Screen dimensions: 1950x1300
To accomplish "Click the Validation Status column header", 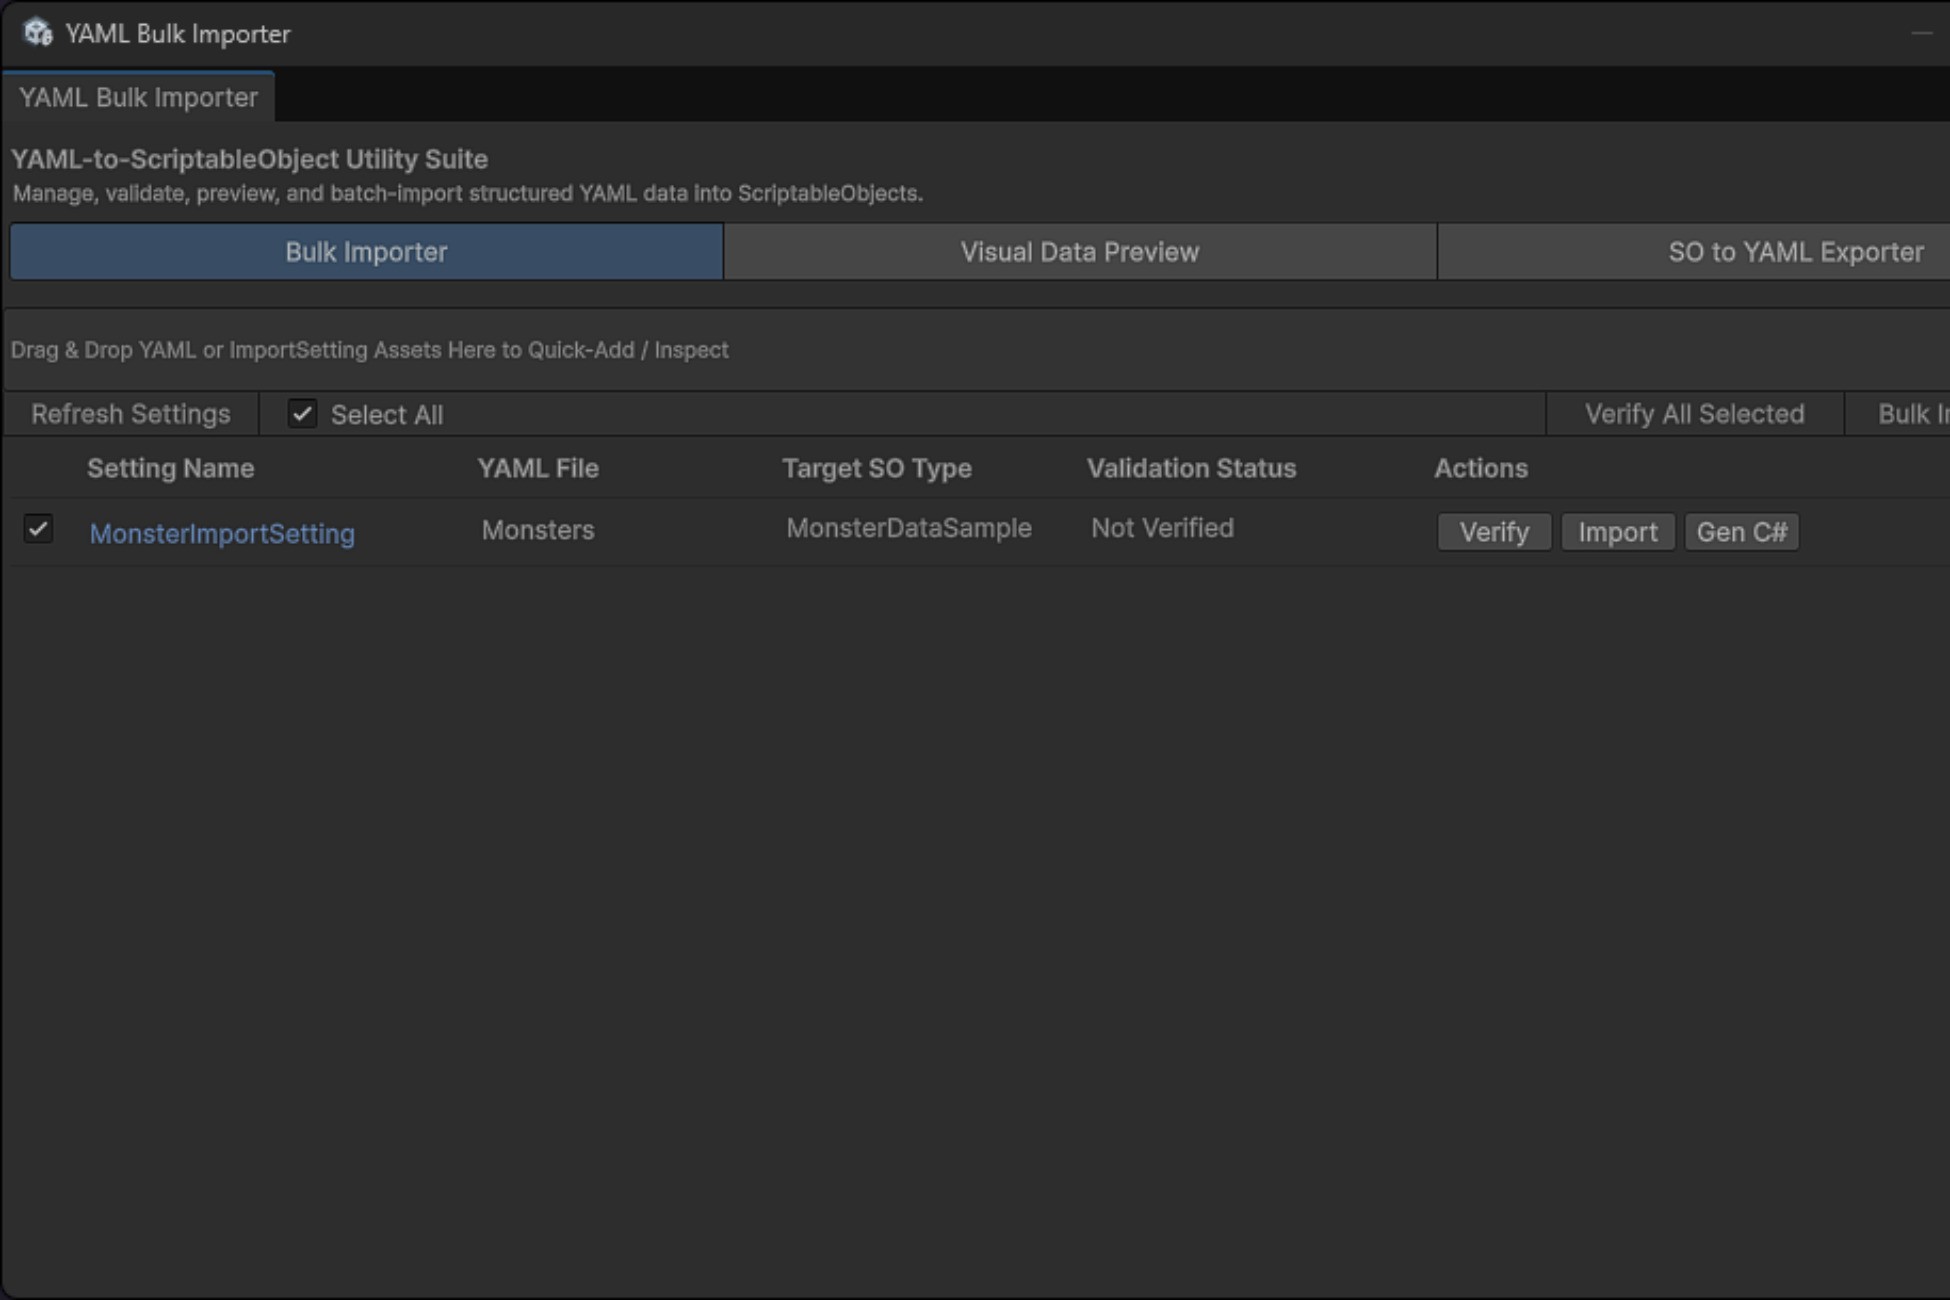I will (1191, 468).
